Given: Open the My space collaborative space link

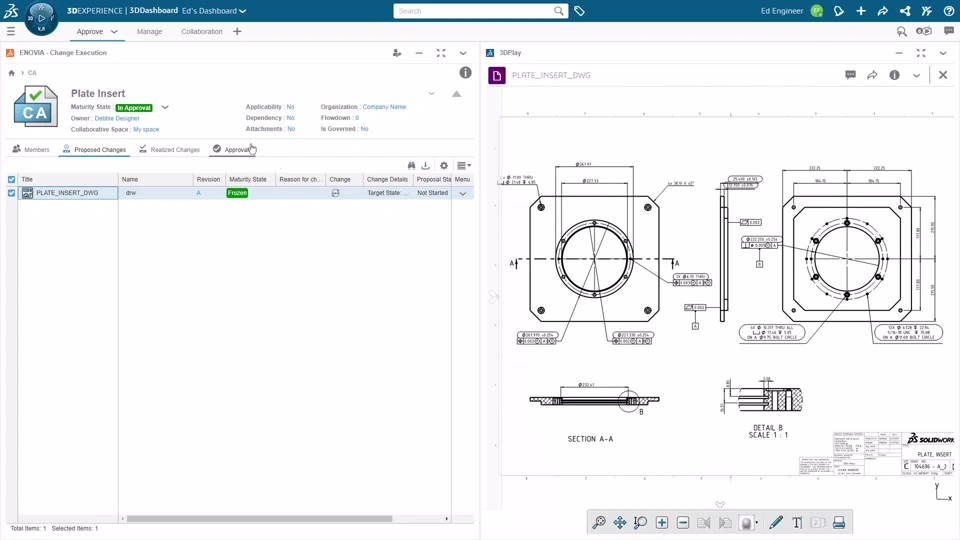Looking at the screenshot, I should click(x=146, y=129).
